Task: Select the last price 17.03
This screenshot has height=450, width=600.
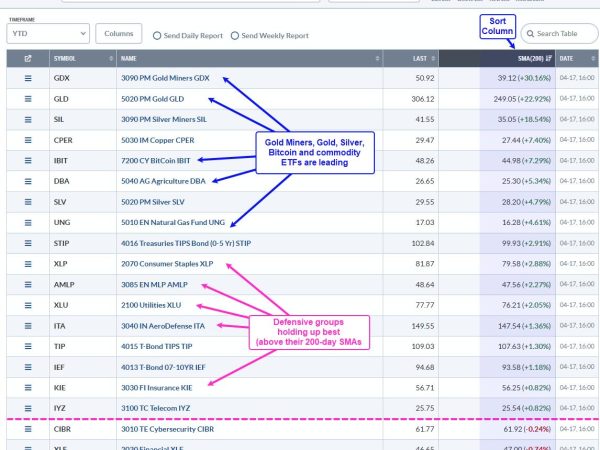Action: pos(425,223)
